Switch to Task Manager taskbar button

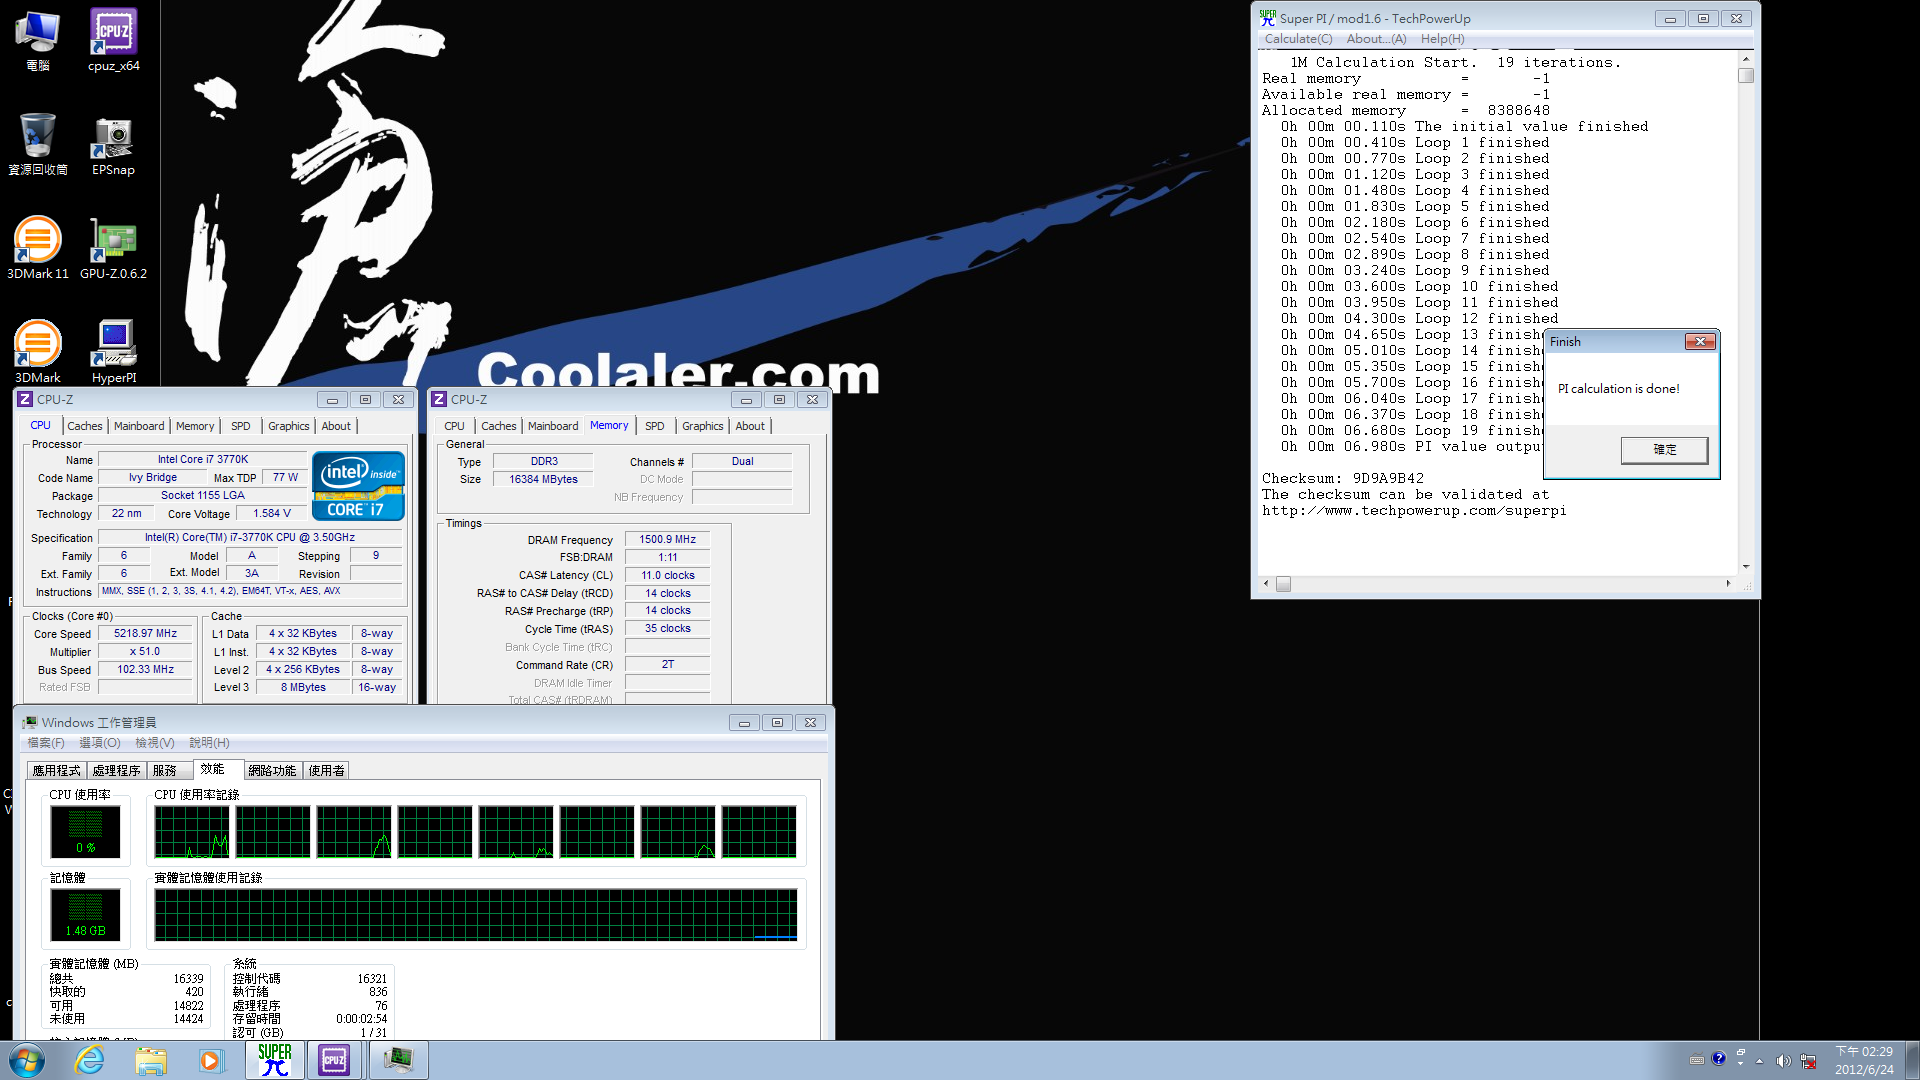(398, 1060)
